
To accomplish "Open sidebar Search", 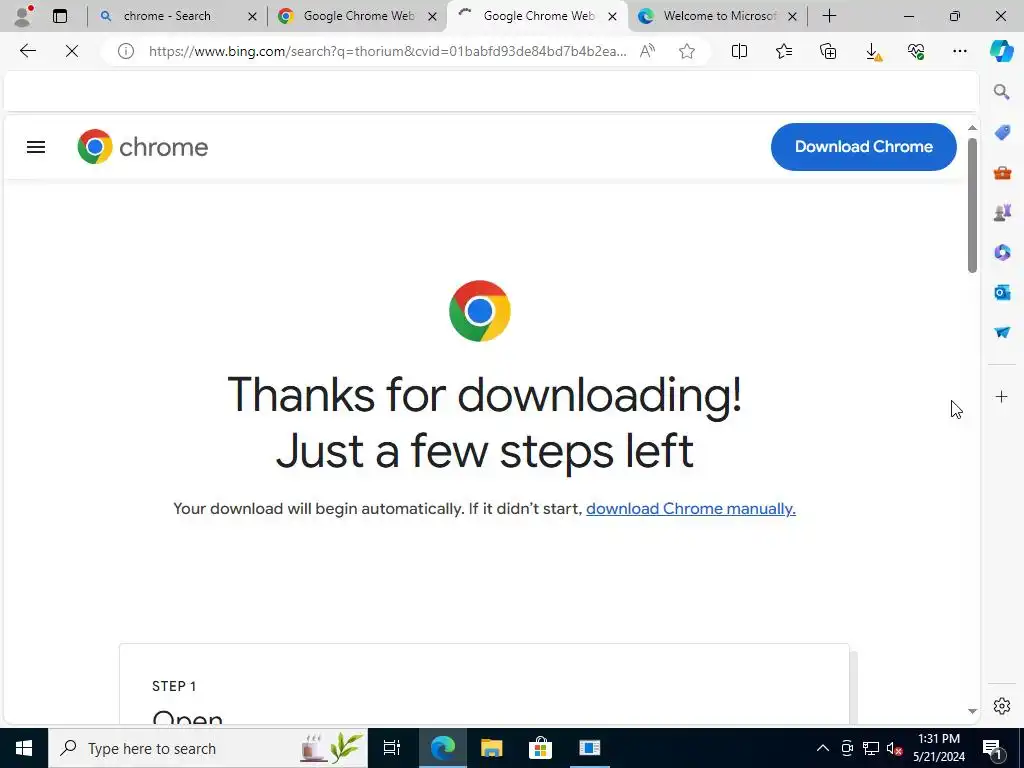I will [x=1002, y=92].
